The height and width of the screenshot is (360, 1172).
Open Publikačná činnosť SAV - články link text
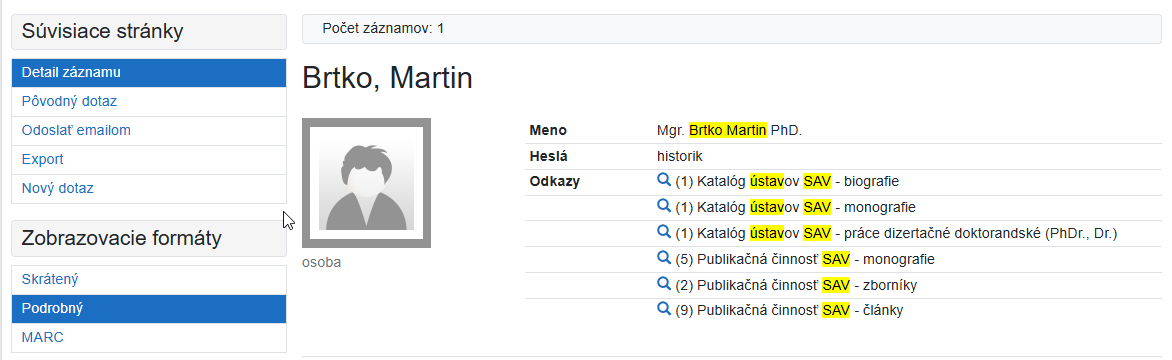[789, 310]
